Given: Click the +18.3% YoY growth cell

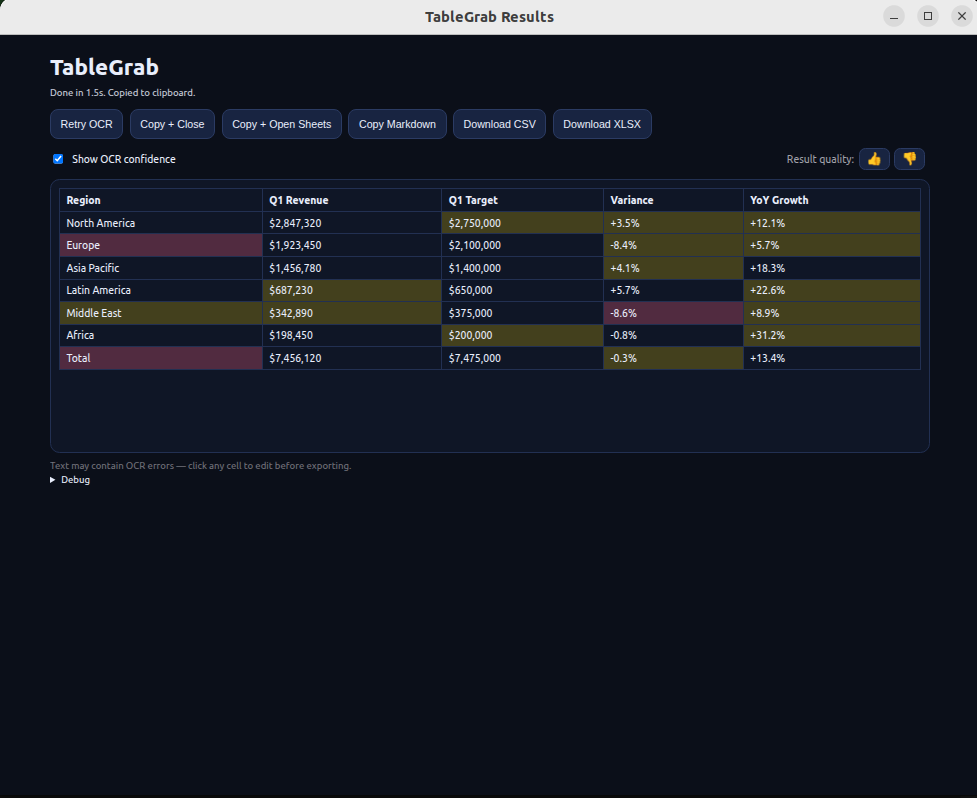Looking at the screenshot, I should coord(832,268).
